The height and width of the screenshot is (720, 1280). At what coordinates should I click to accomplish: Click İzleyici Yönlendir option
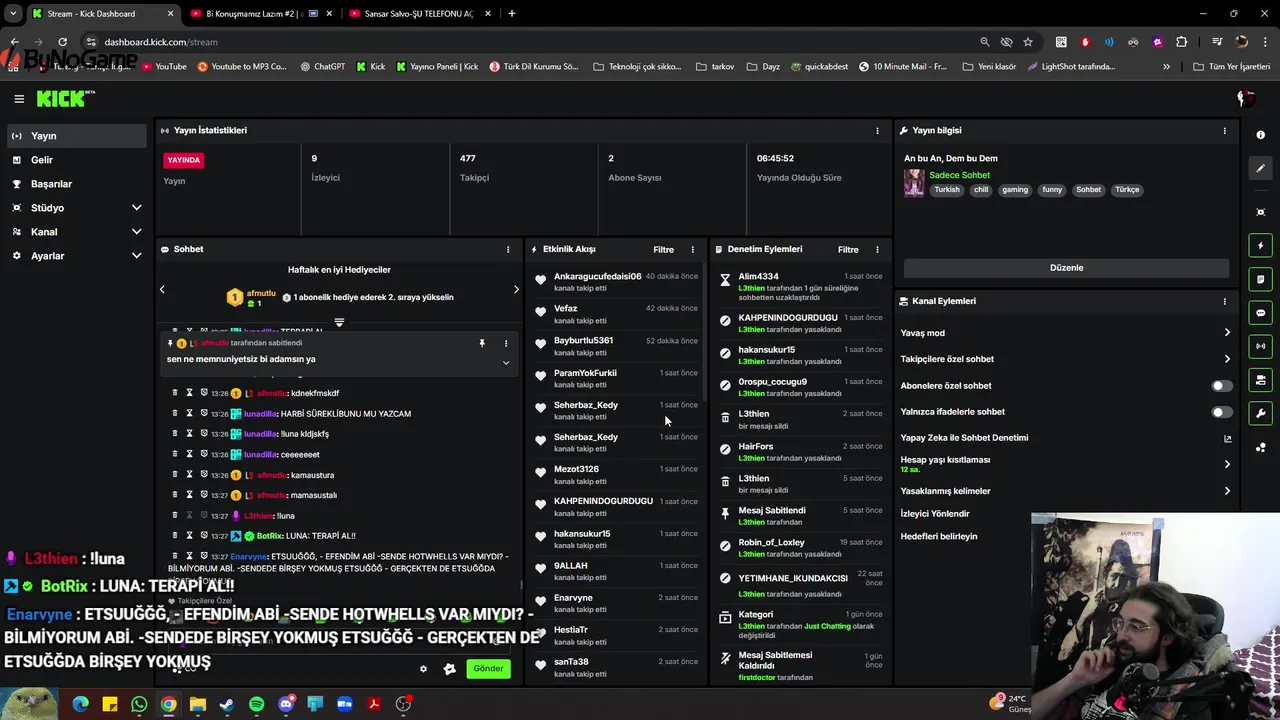point(935,514)
